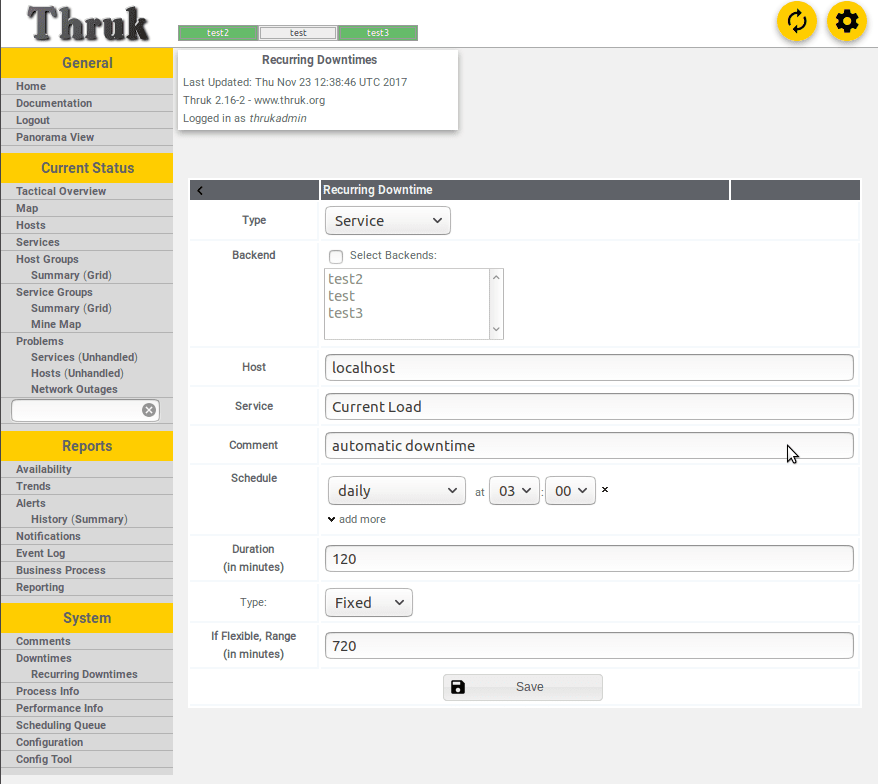The width and height of the screenshot is (878, 784).
Task: Open Map under Current Status
Action: coord(27,208)
